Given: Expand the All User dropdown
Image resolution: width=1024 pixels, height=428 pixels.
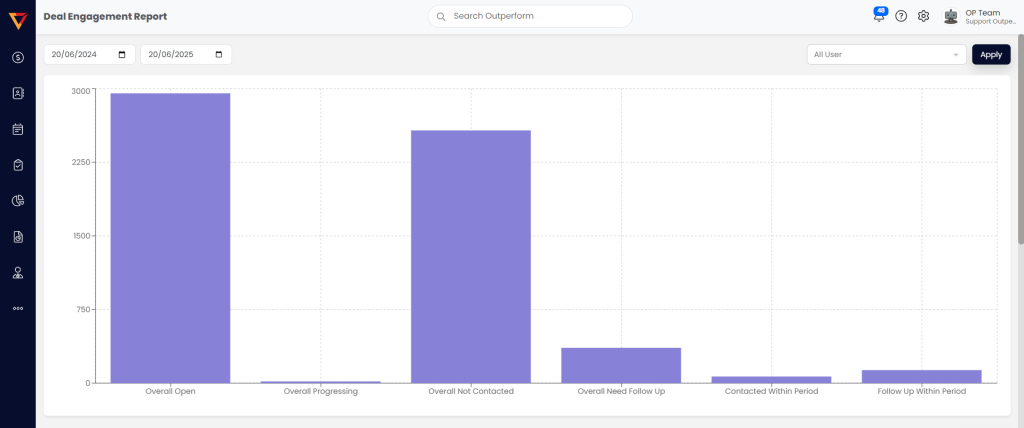Looking at the screenshot, I should point(886,55).
